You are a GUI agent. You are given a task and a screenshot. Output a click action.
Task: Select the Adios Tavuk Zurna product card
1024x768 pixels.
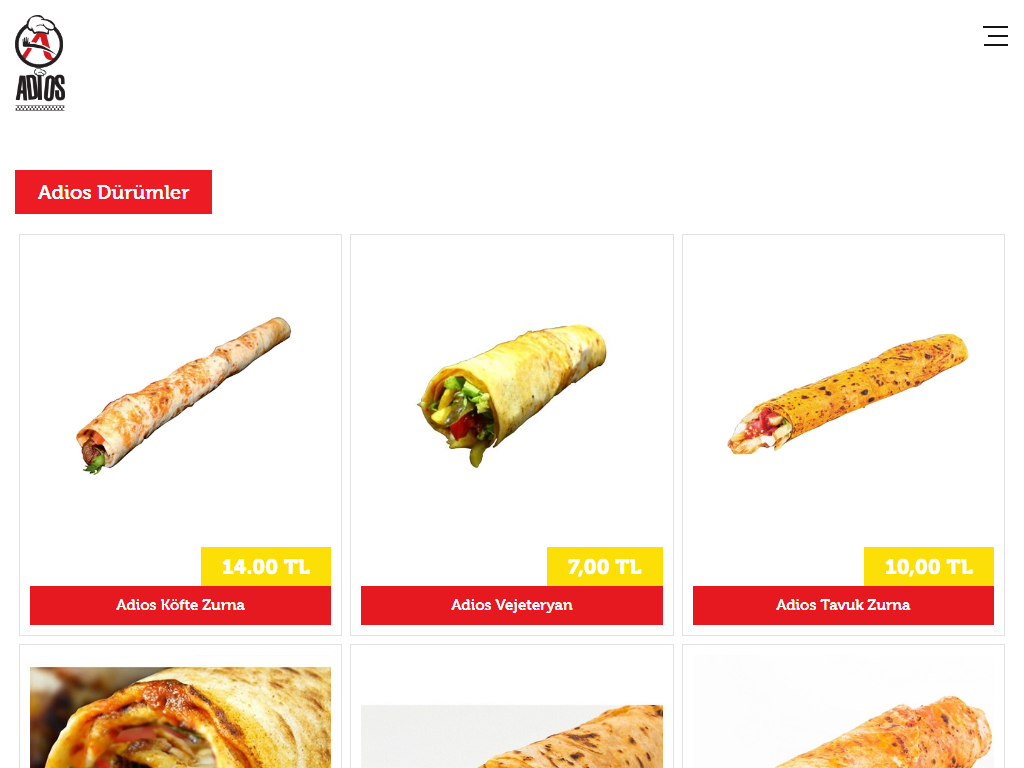point(843,435)
